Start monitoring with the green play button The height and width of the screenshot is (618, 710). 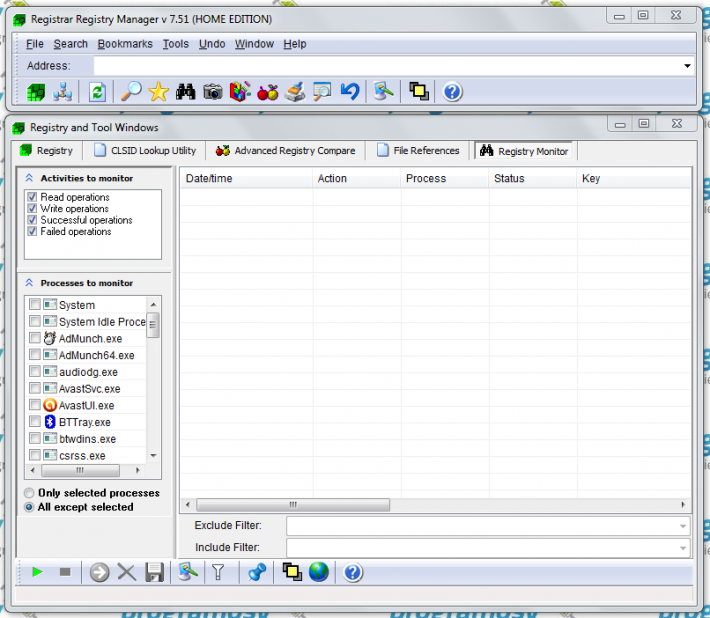tap(38, 572)
